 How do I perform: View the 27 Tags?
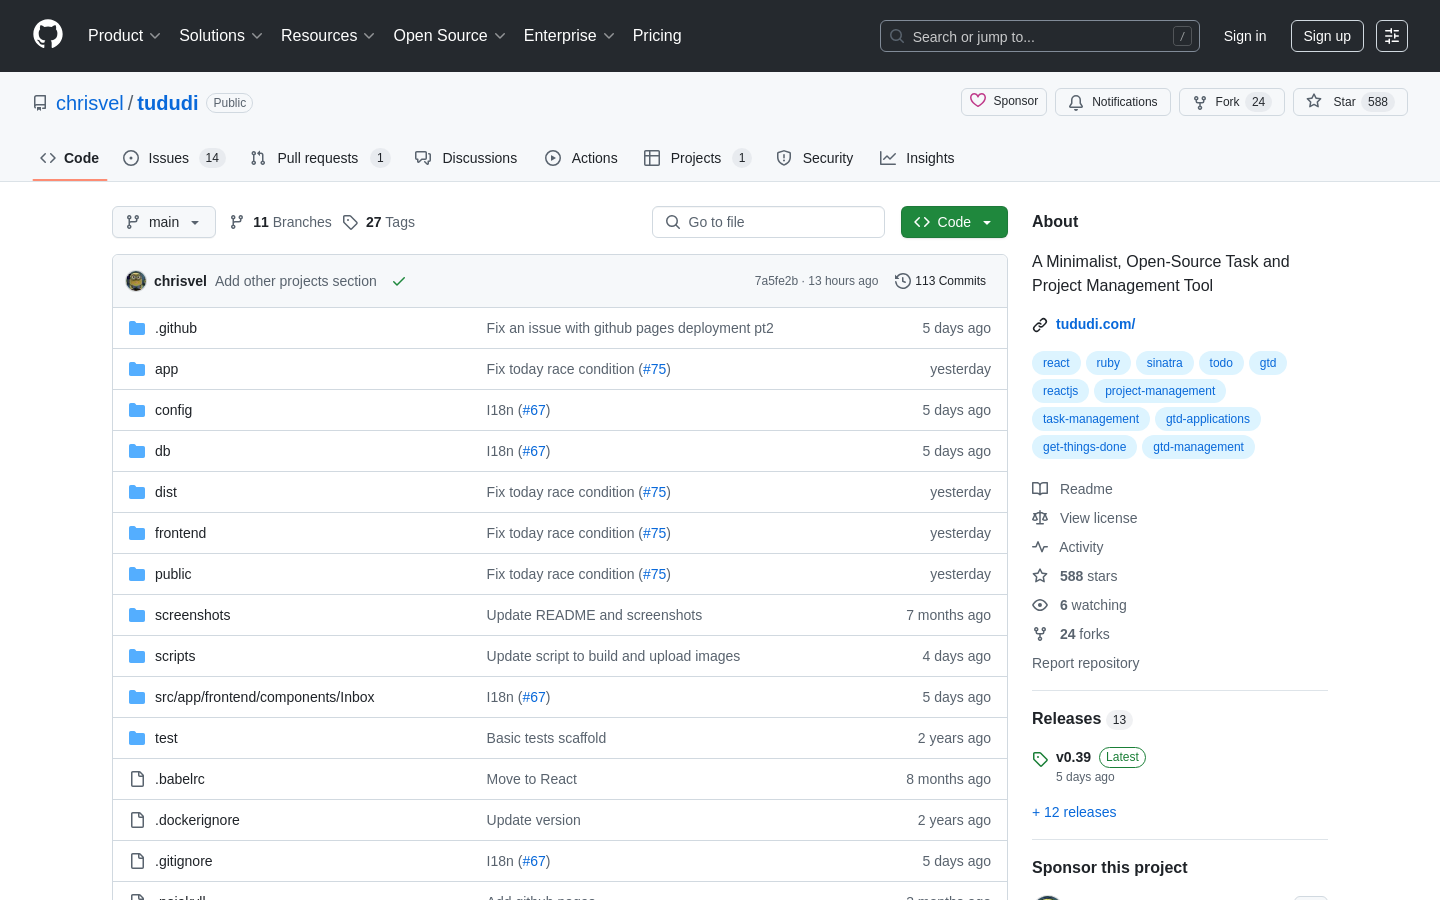(378, 222)
